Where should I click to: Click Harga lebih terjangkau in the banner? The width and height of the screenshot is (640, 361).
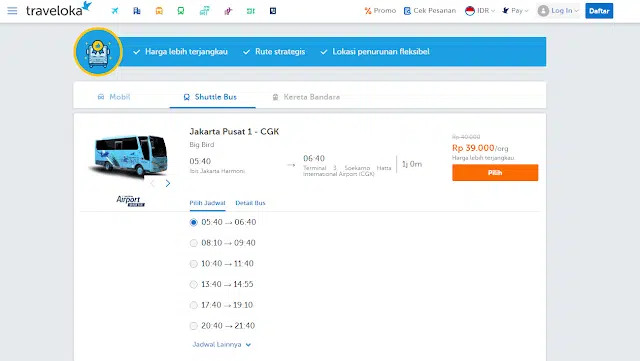pyautogui.click(x=186, y=52)
